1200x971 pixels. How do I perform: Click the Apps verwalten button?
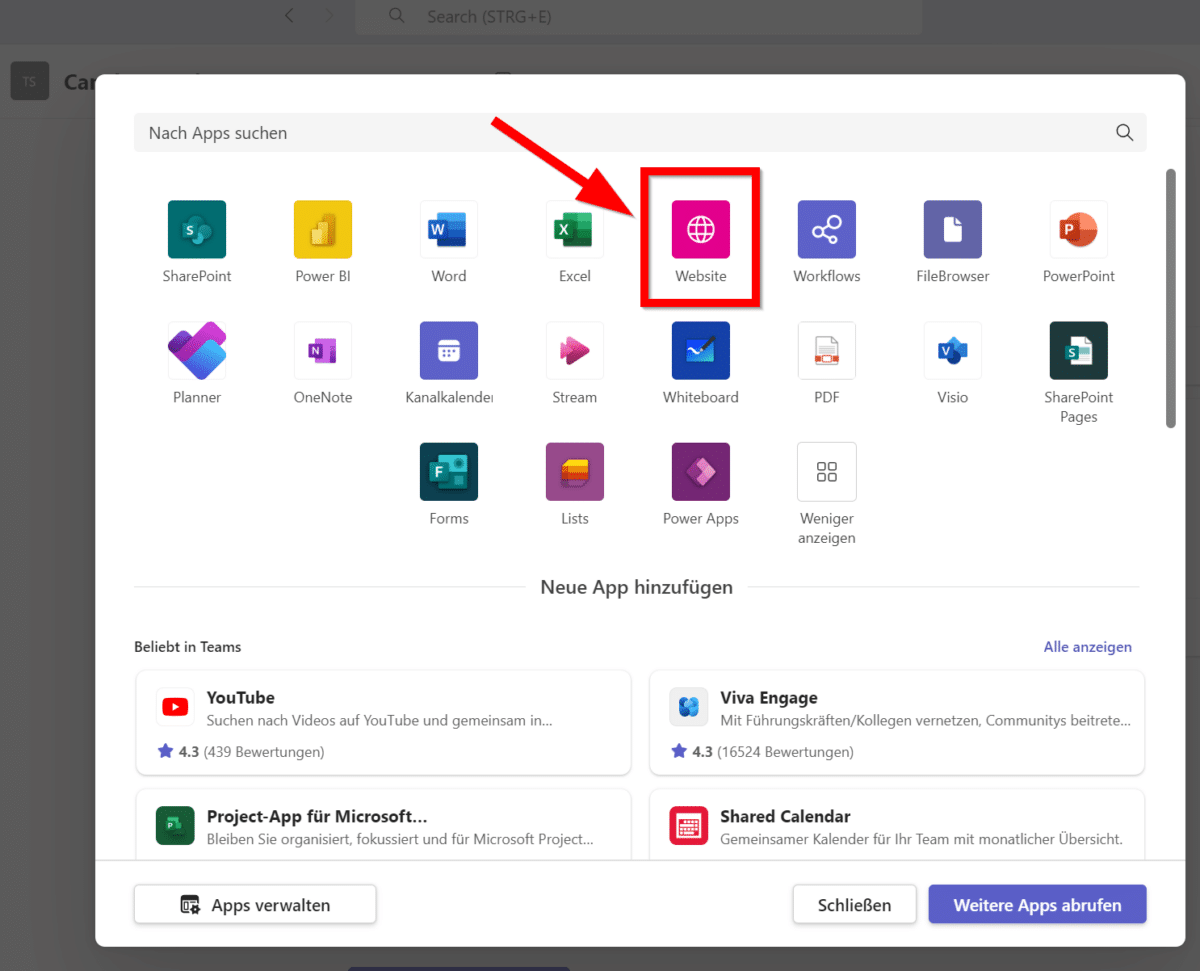point(255,905)
